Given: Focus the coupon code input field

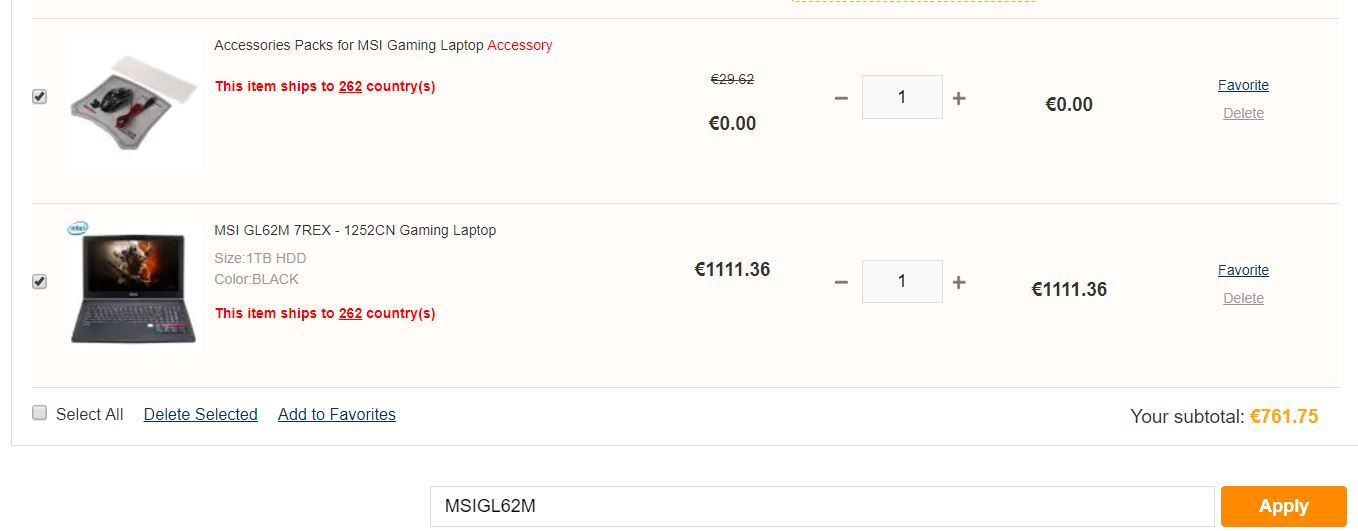Looking at the screenshot, I should point(822,506).
